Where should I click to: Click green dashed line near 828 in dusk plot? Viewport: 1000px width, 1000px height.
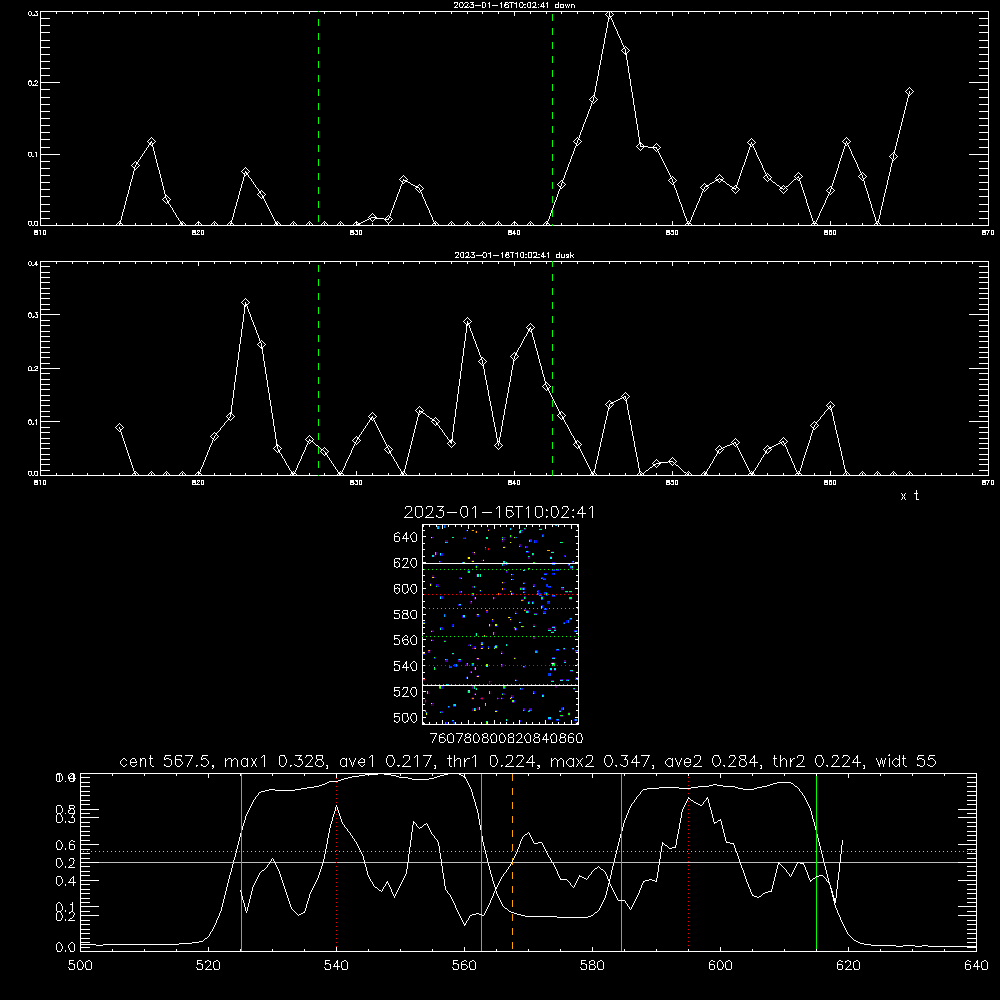pos(318,369)
